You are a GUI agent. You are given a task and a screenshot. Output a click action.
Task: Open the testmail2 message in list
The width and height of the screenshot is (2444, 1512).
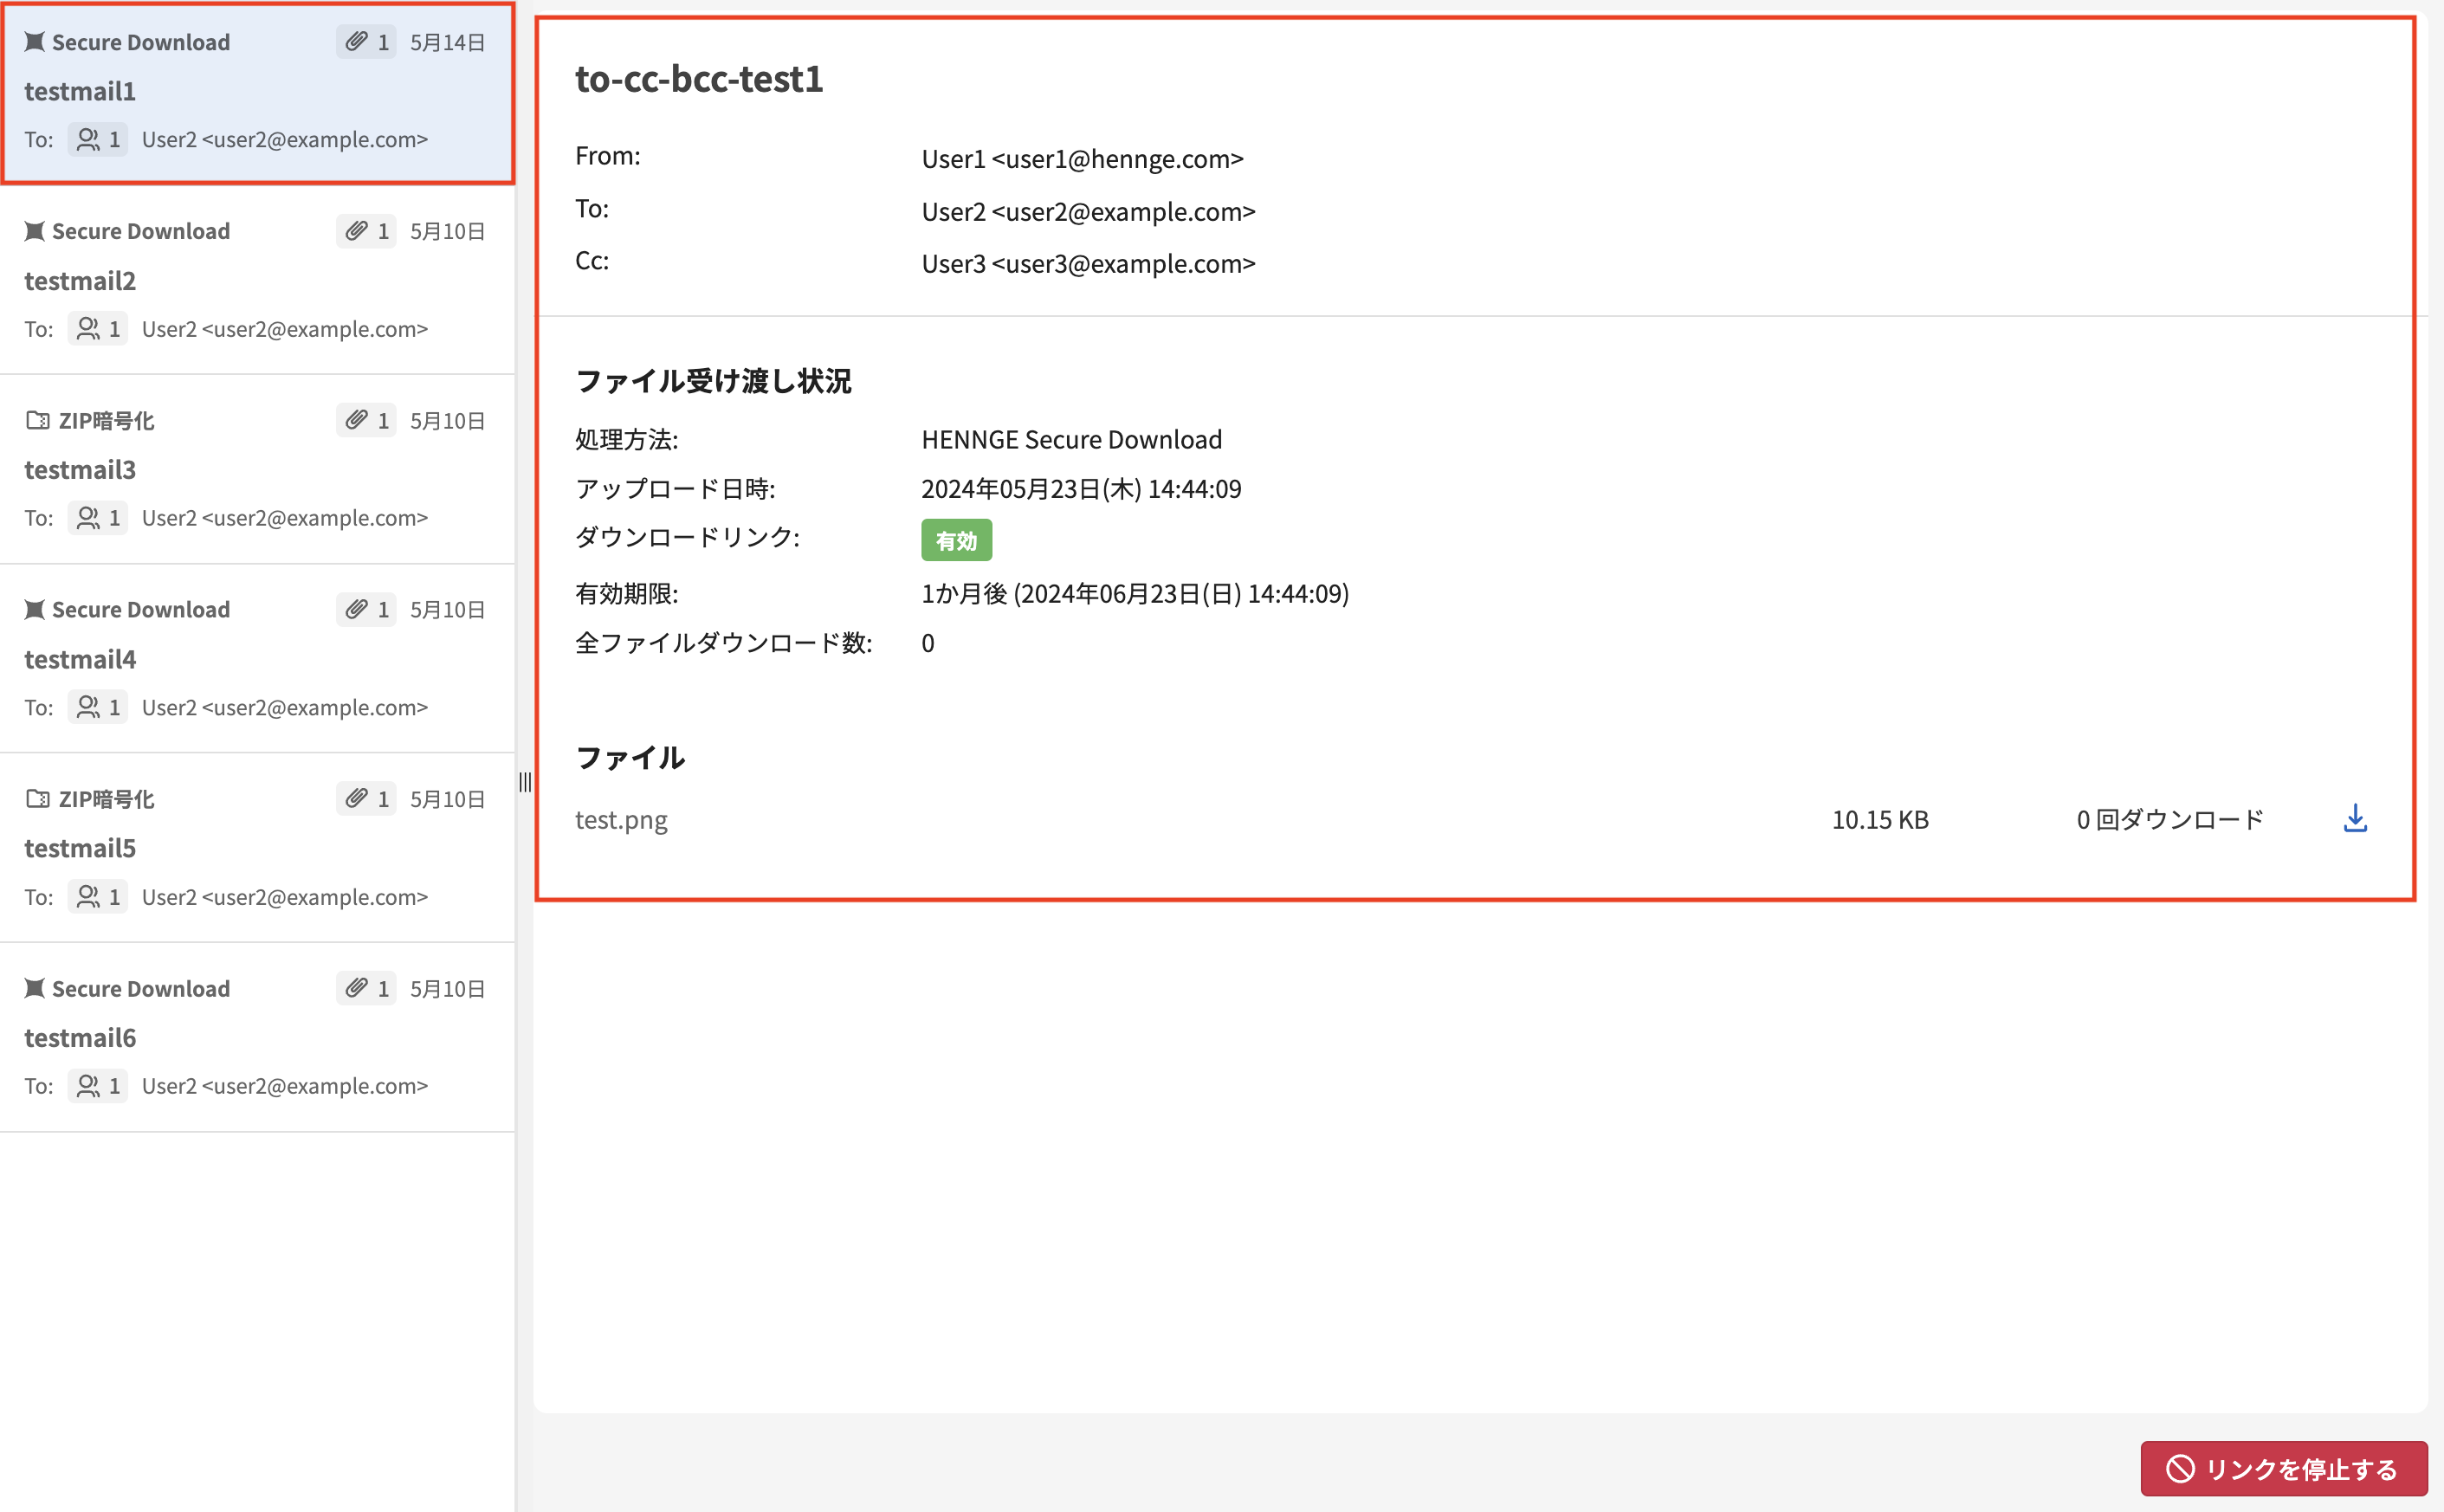258,281
